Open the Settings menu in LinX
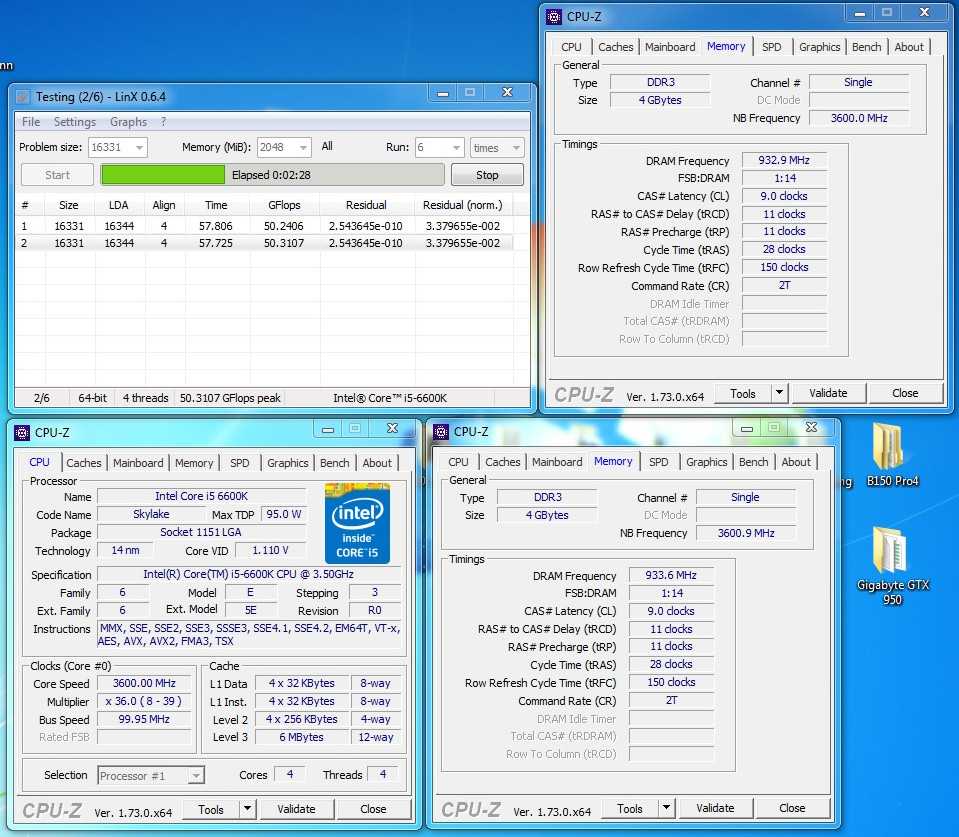 click(x=75, y=122)
